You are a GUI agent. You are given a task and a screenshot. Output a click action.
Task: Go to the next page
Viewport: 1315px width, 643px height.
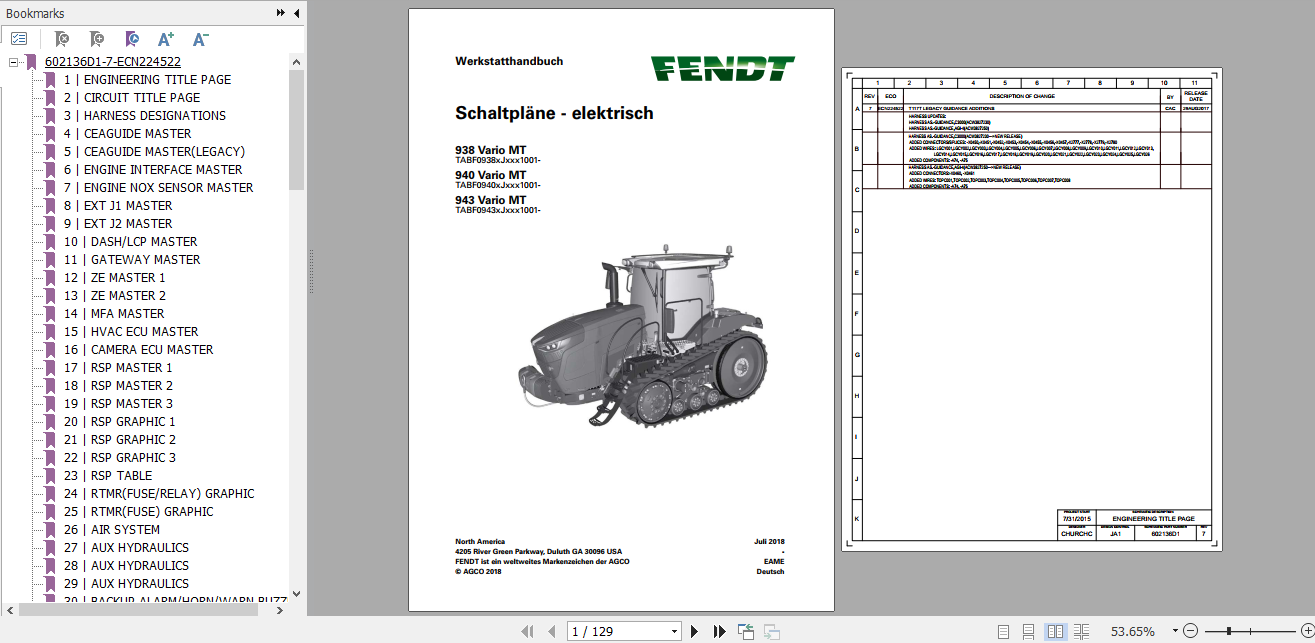pyautogui.click(x=695, y=631)
